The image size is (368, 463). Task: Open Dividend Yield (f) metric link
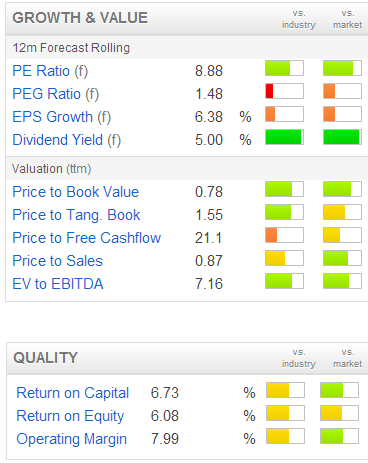(x=66, y=140)
